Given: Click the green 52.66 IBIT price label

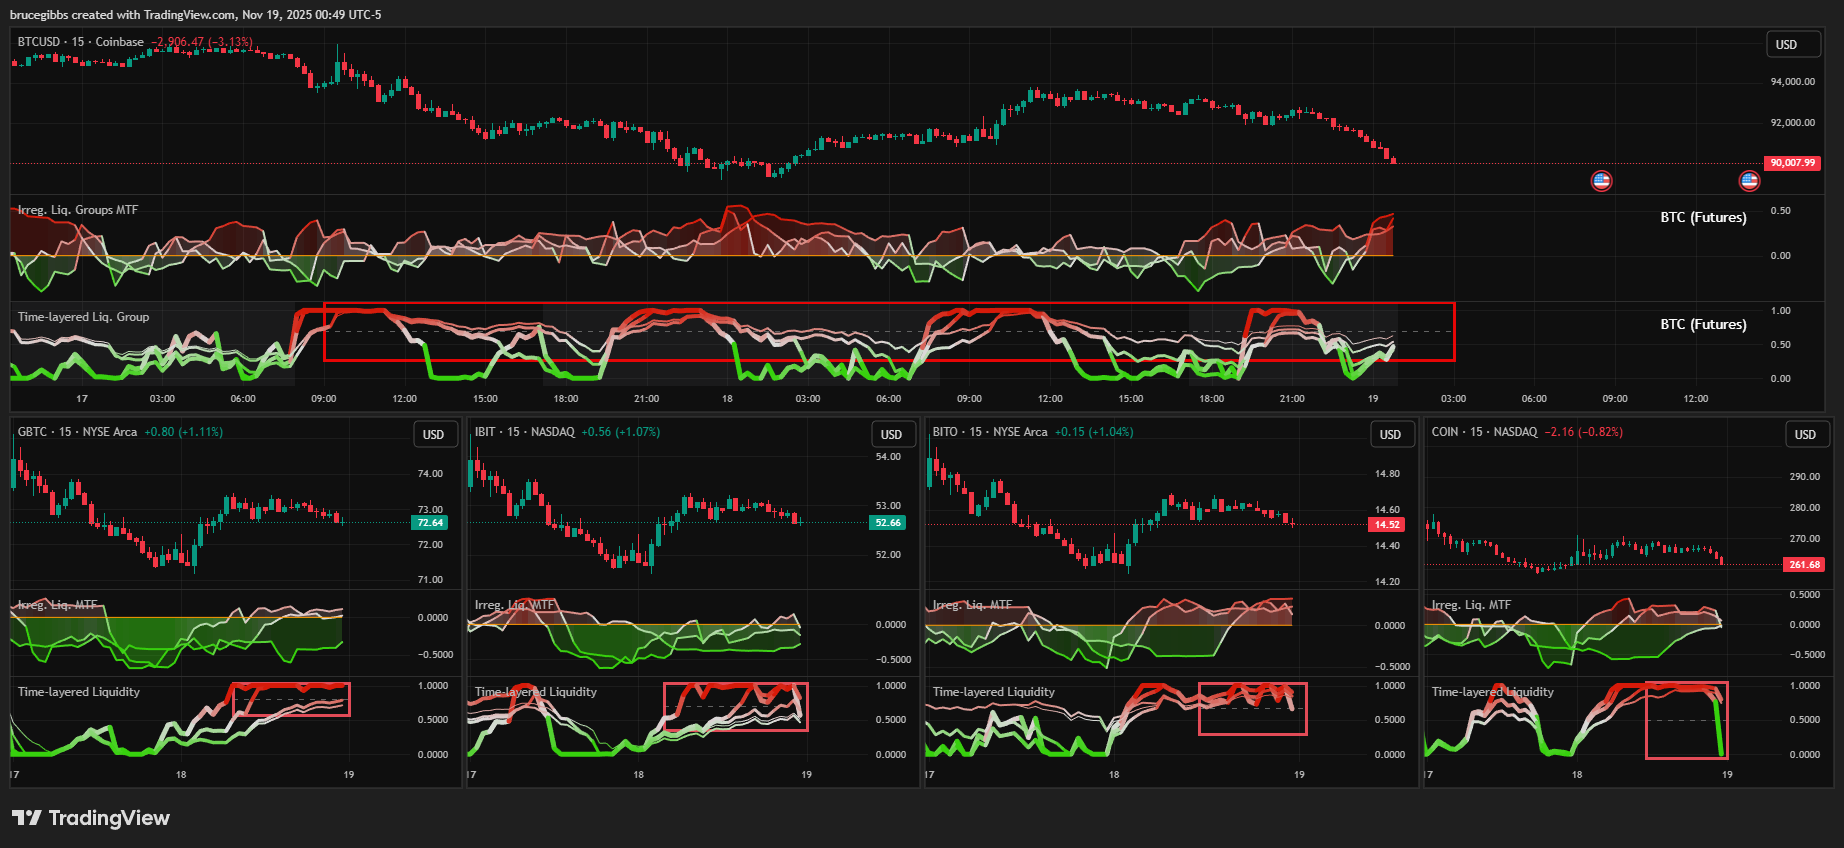Looking at the screenshot, I should 887,523.
